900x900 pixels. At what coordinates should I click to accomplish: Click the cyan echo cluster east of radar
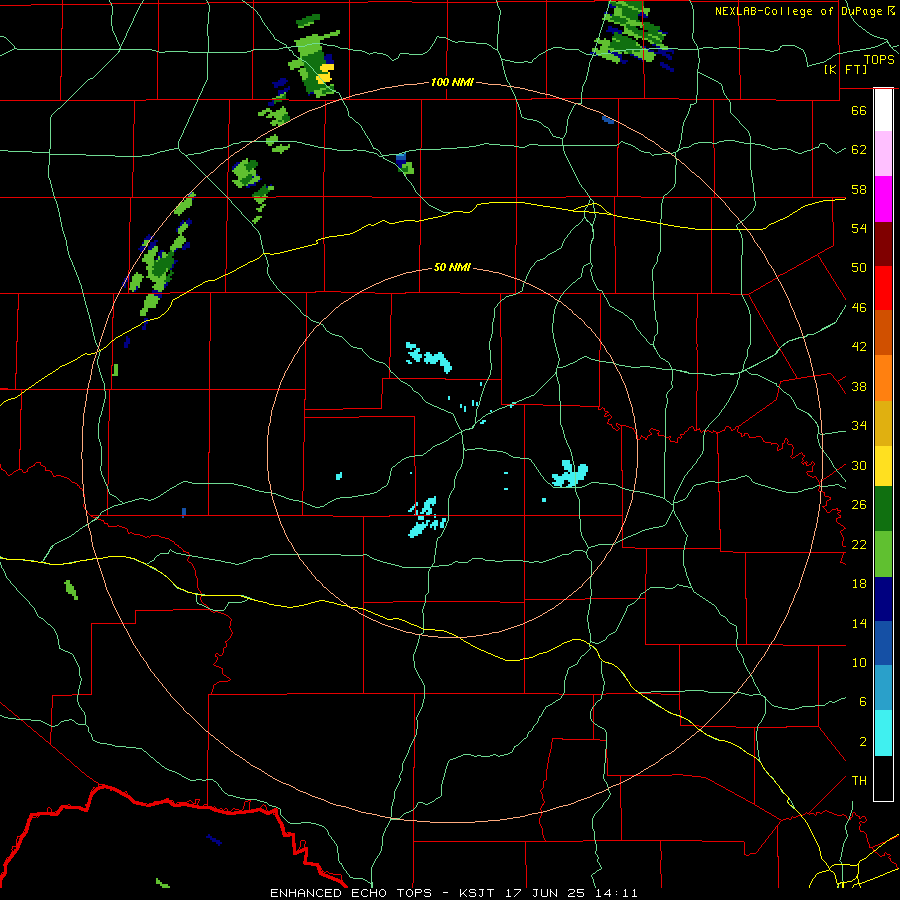570,474
